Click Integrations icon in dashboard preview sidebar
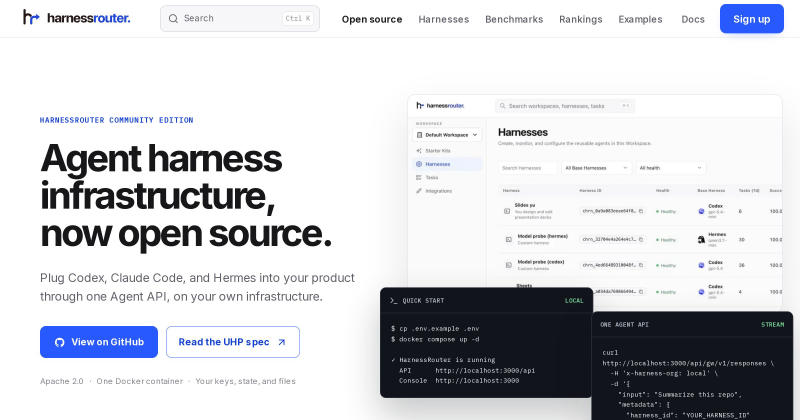 [419, 190]
